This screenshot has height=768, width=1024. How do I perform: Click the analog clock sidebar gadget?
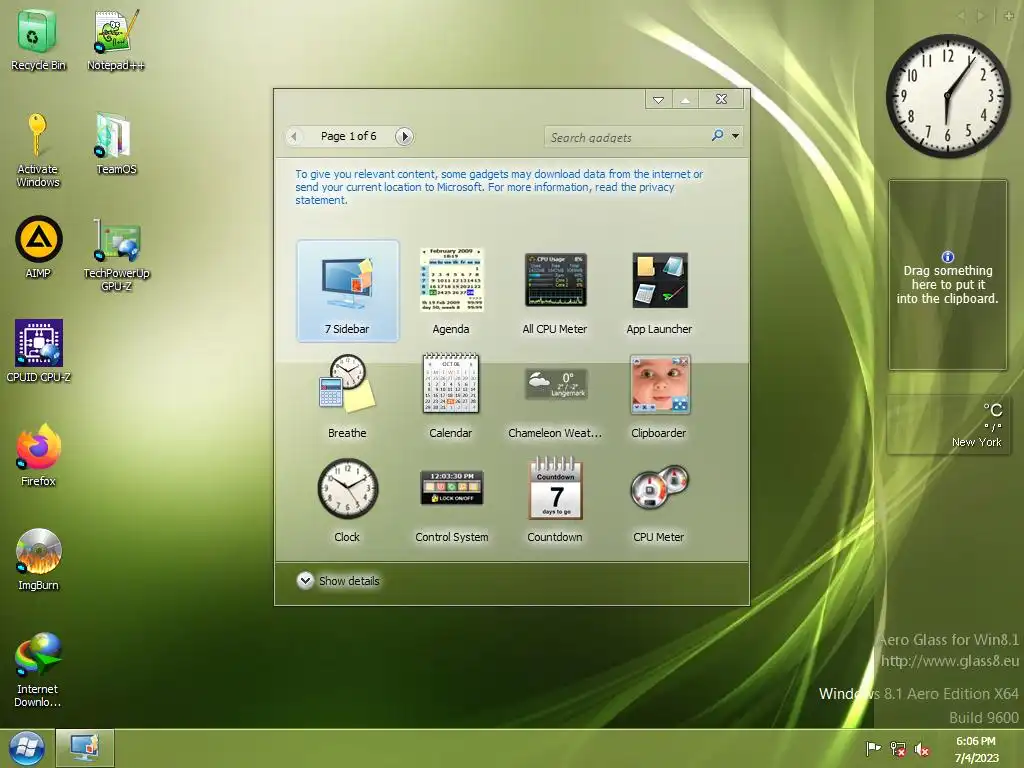[948, 96]
